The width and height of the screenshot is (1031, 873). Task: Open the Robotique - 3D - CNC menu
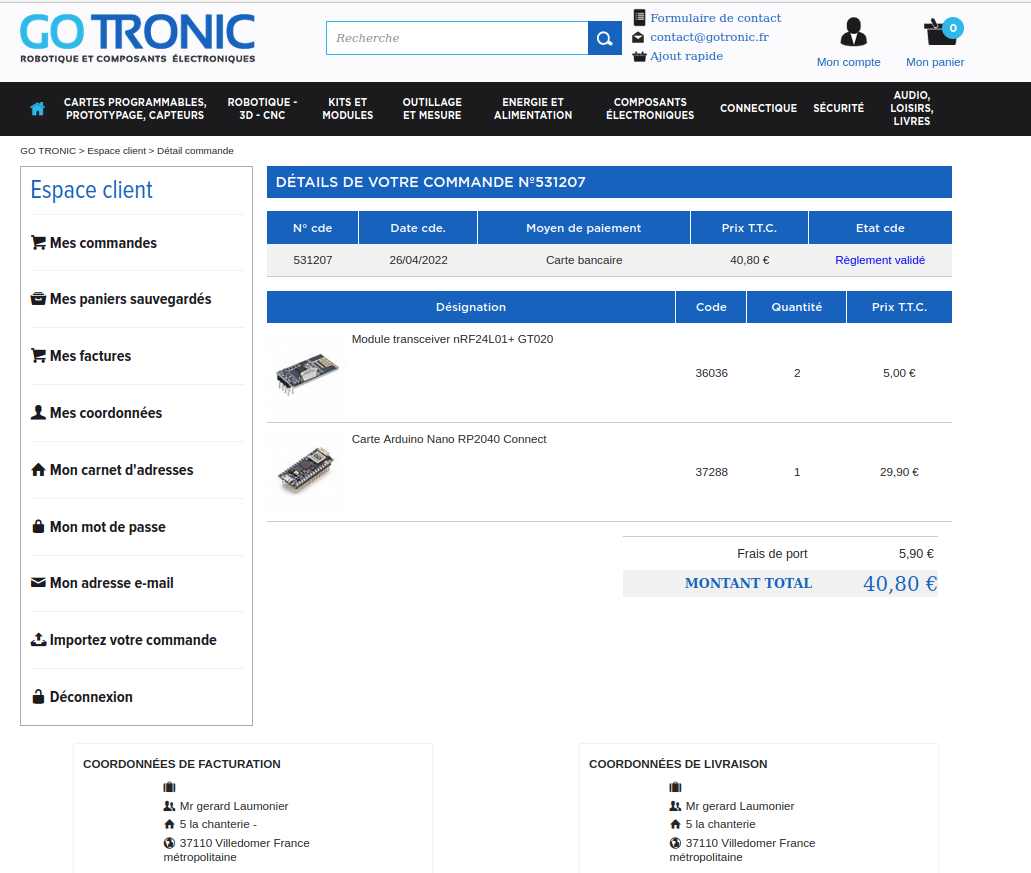tap(262, 109)
